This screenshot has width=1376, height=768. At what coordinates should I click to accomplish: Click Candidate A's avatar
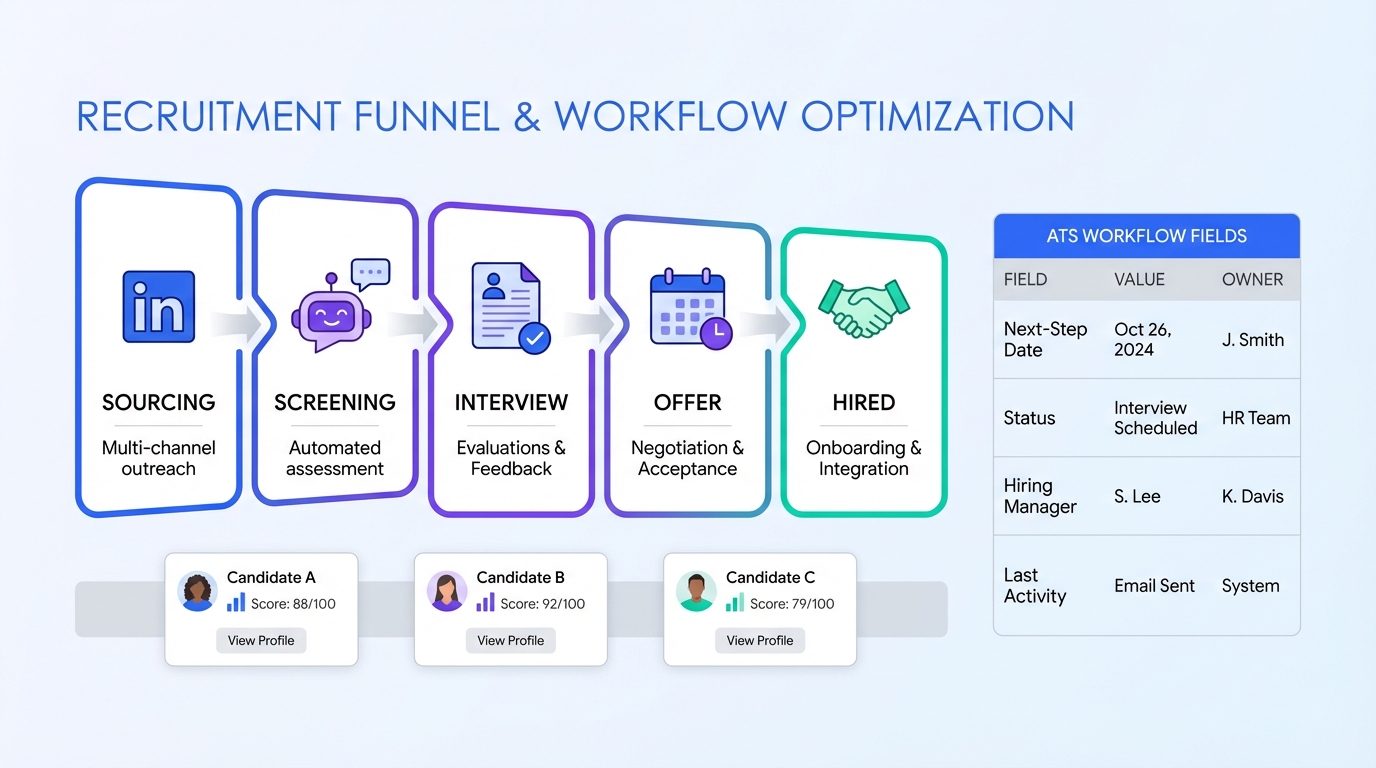198,591
